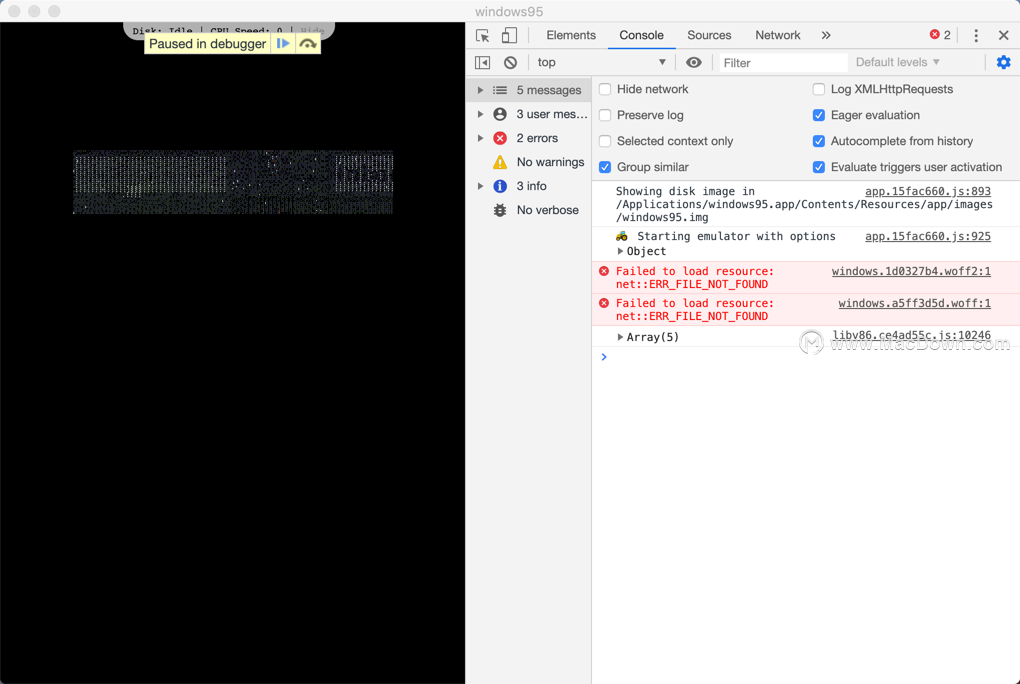
Task: Open source link app.15fac660.js:925
Action: coord(928,236)
